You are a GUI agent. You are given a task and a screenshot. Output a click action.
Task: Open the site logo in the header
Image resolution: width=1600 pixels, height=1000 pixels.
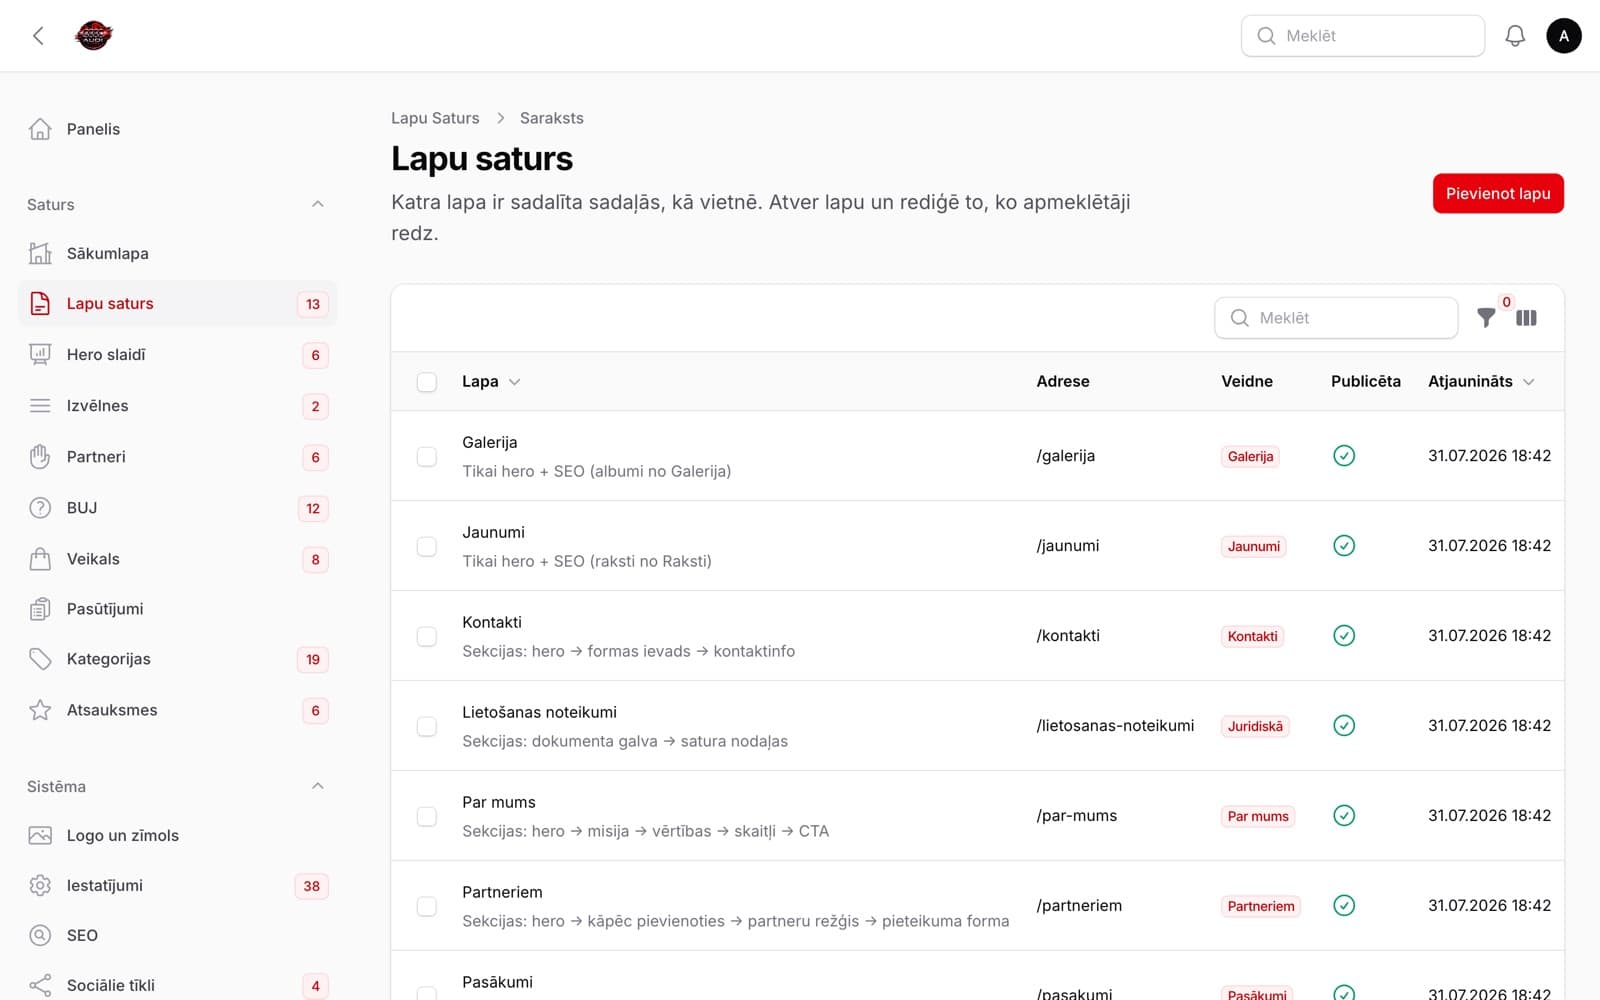(93, 36)
